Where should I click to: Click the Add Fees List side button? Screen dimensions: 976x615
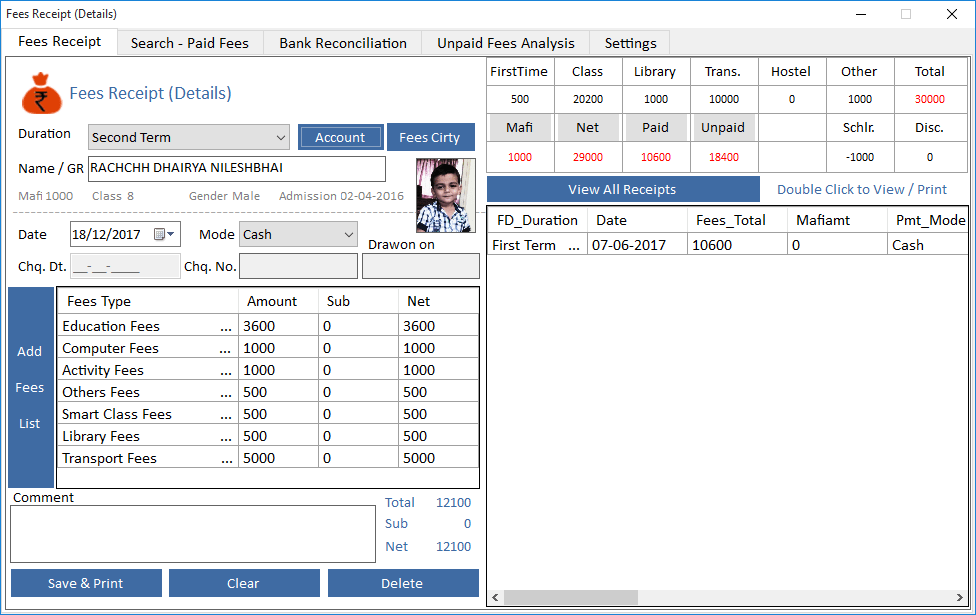[x=30, y=387]
